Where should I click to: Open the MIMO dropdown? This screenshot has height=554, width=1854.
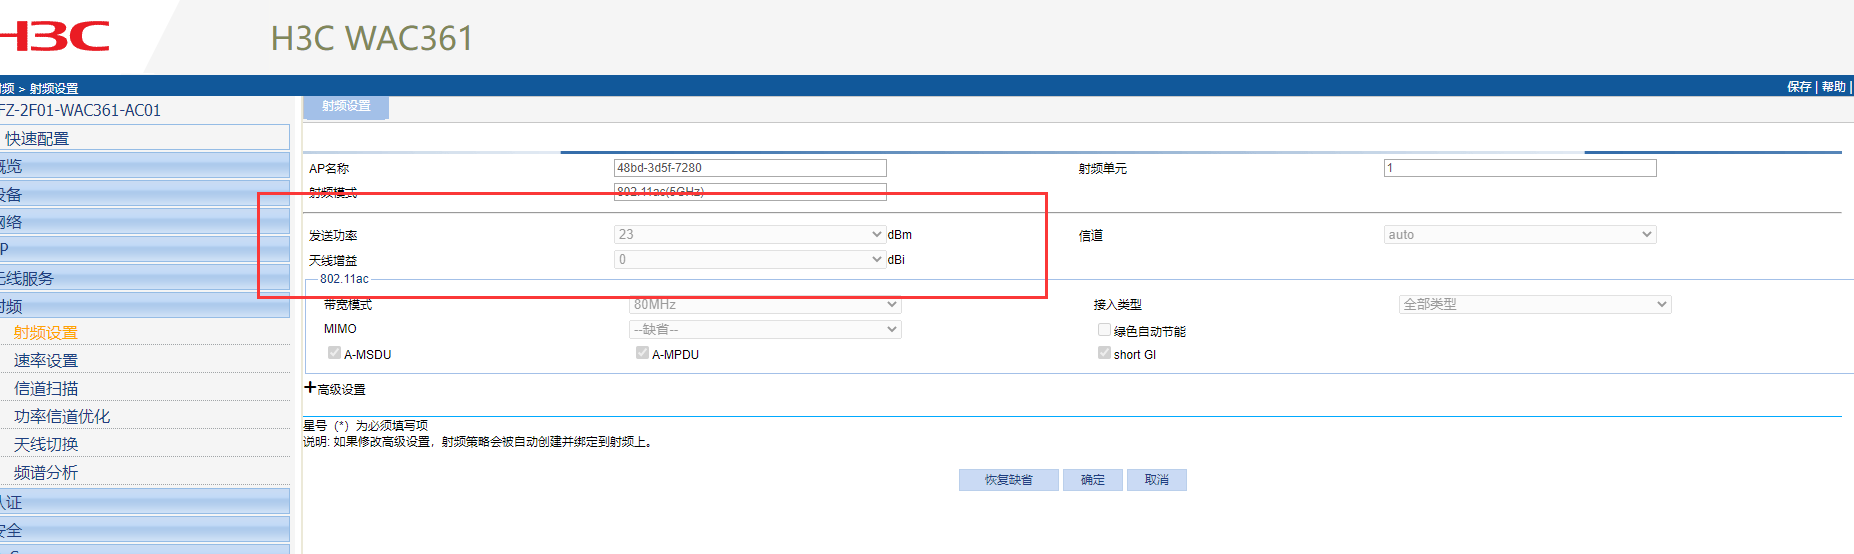(765, 329)
